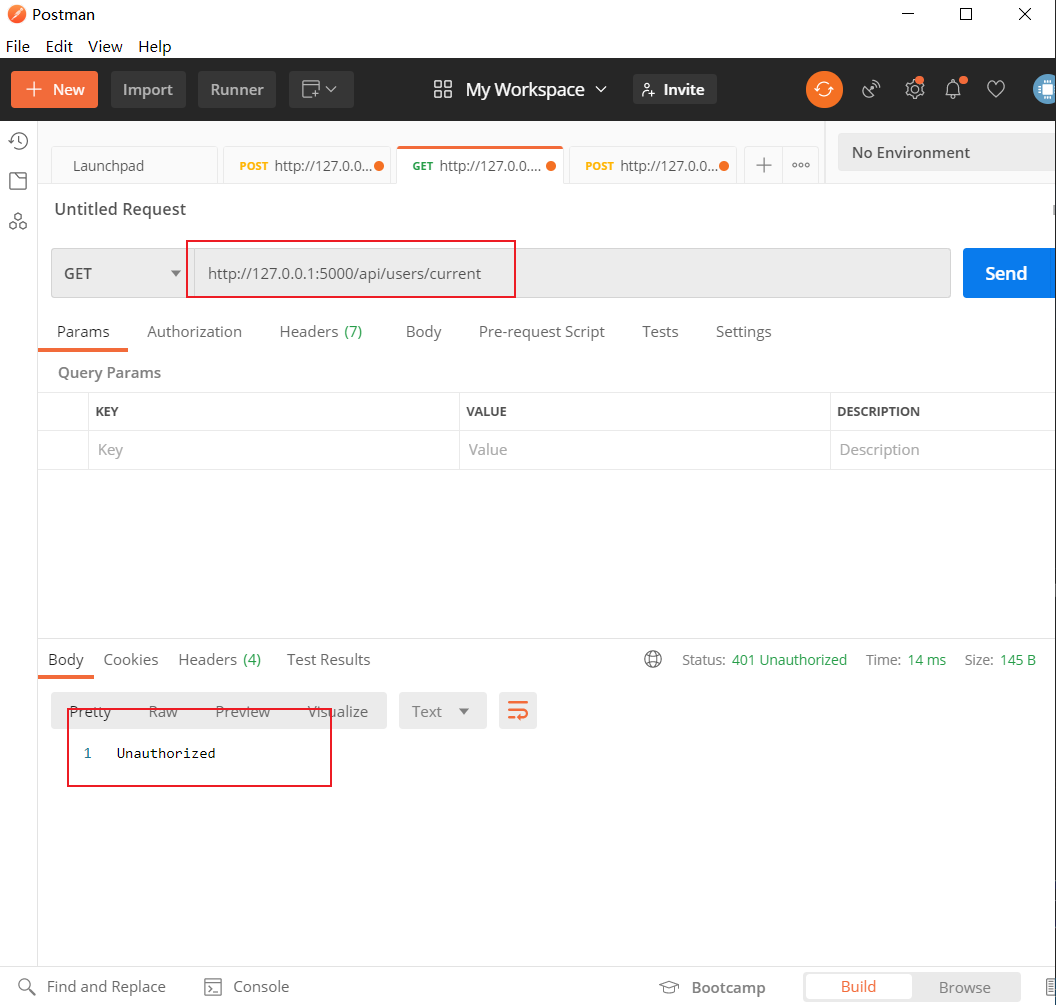
Task: Switch to Browse mode
Action: (x=964, y=987)
